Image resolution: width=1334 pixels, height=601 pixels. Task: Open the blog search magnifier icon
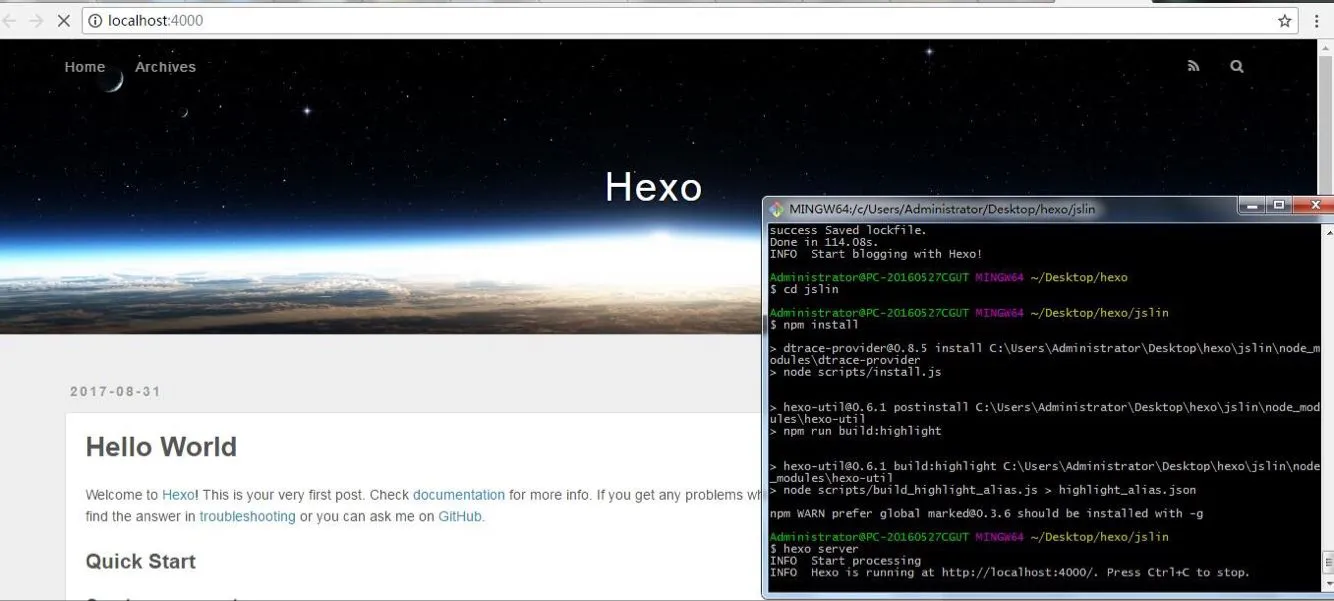point(1237,67)
